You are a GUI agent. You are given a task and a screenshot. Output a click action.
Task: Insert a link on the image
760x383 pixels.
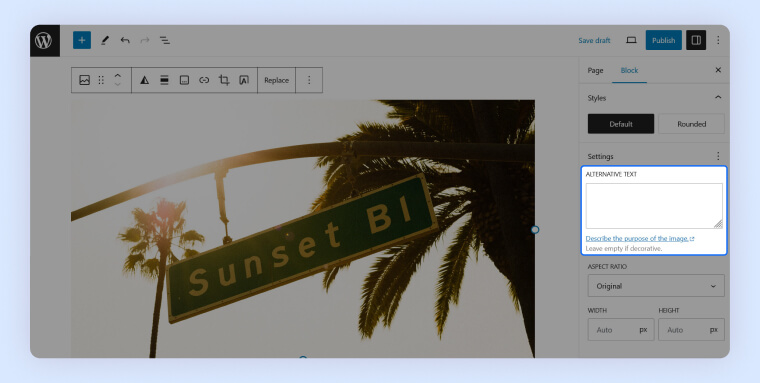[x=204, y=80]
